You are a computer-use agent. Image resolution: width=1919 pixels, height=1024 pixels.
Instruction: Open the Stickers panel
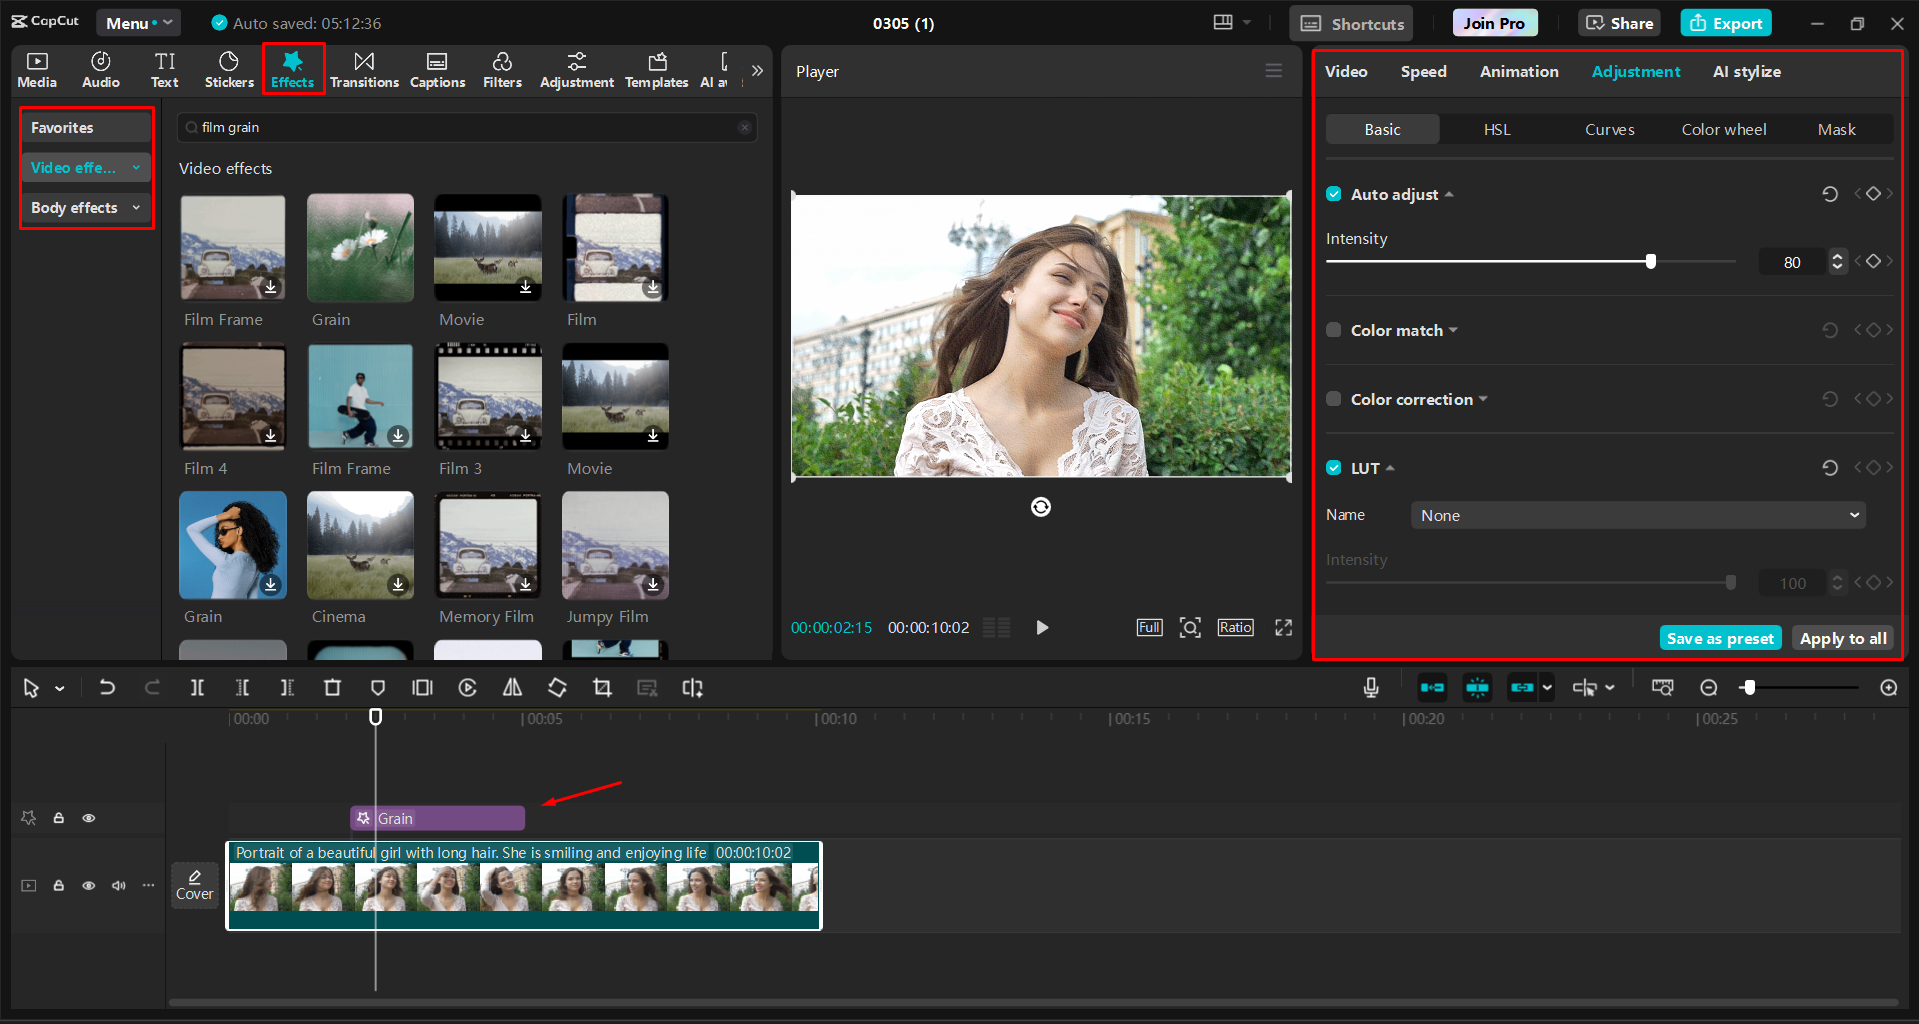pos(229,68)
